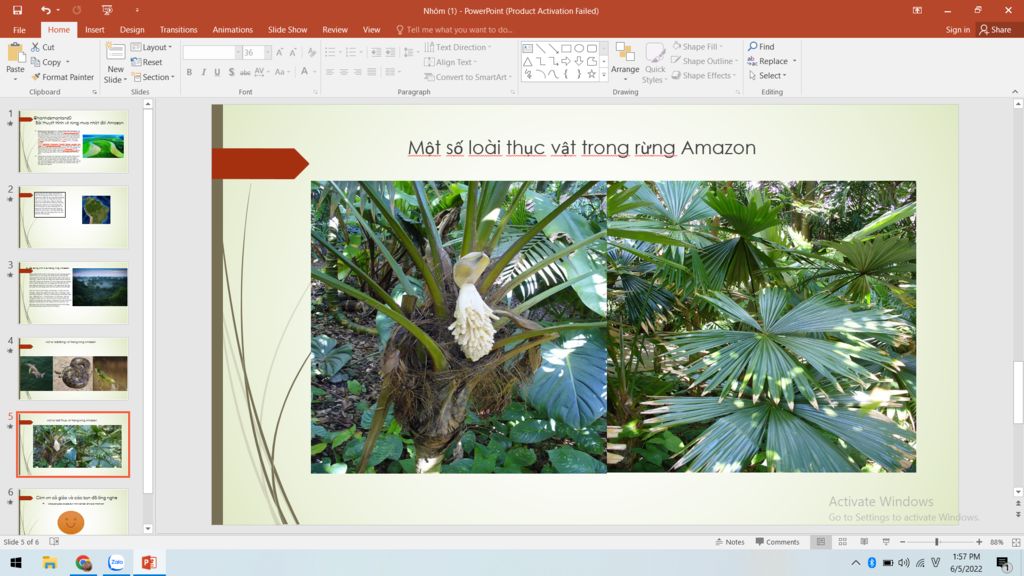Click Sign in link

pyautogui.click(x=957, y=29)
